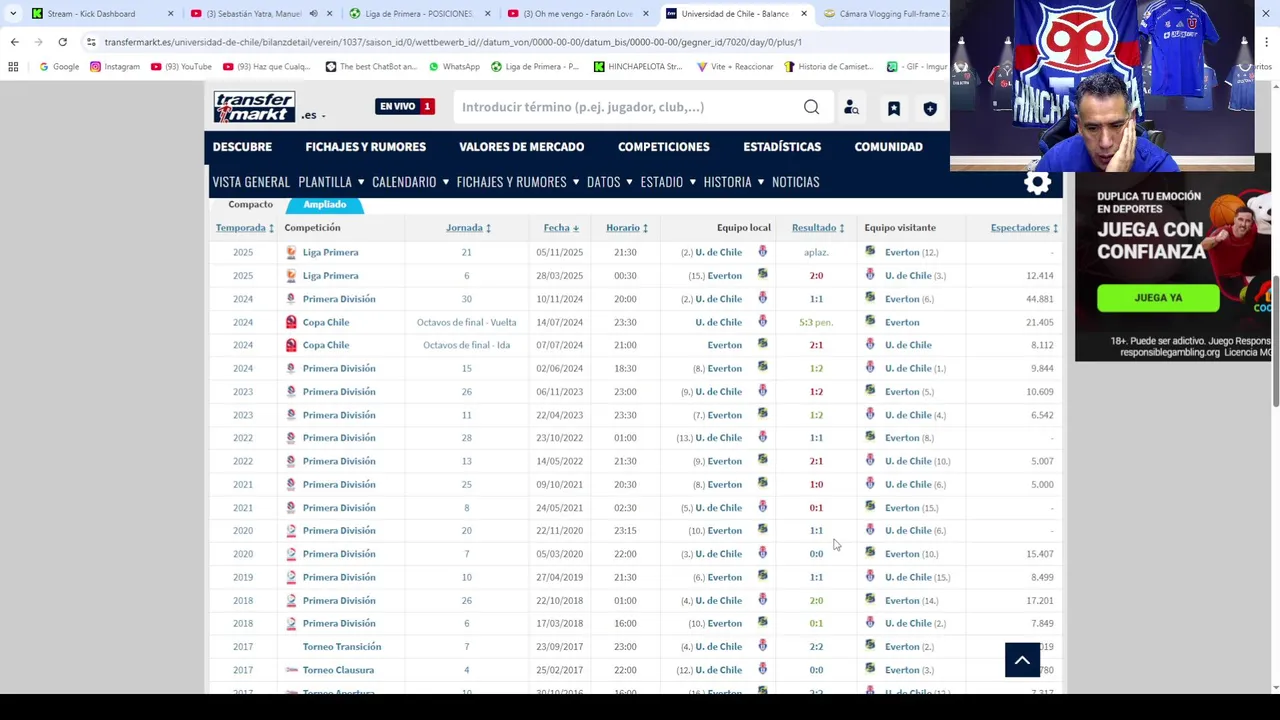The image size is (1280, 720).
Task: Close the Universidad de Chile tab
Action: (804, 14)
